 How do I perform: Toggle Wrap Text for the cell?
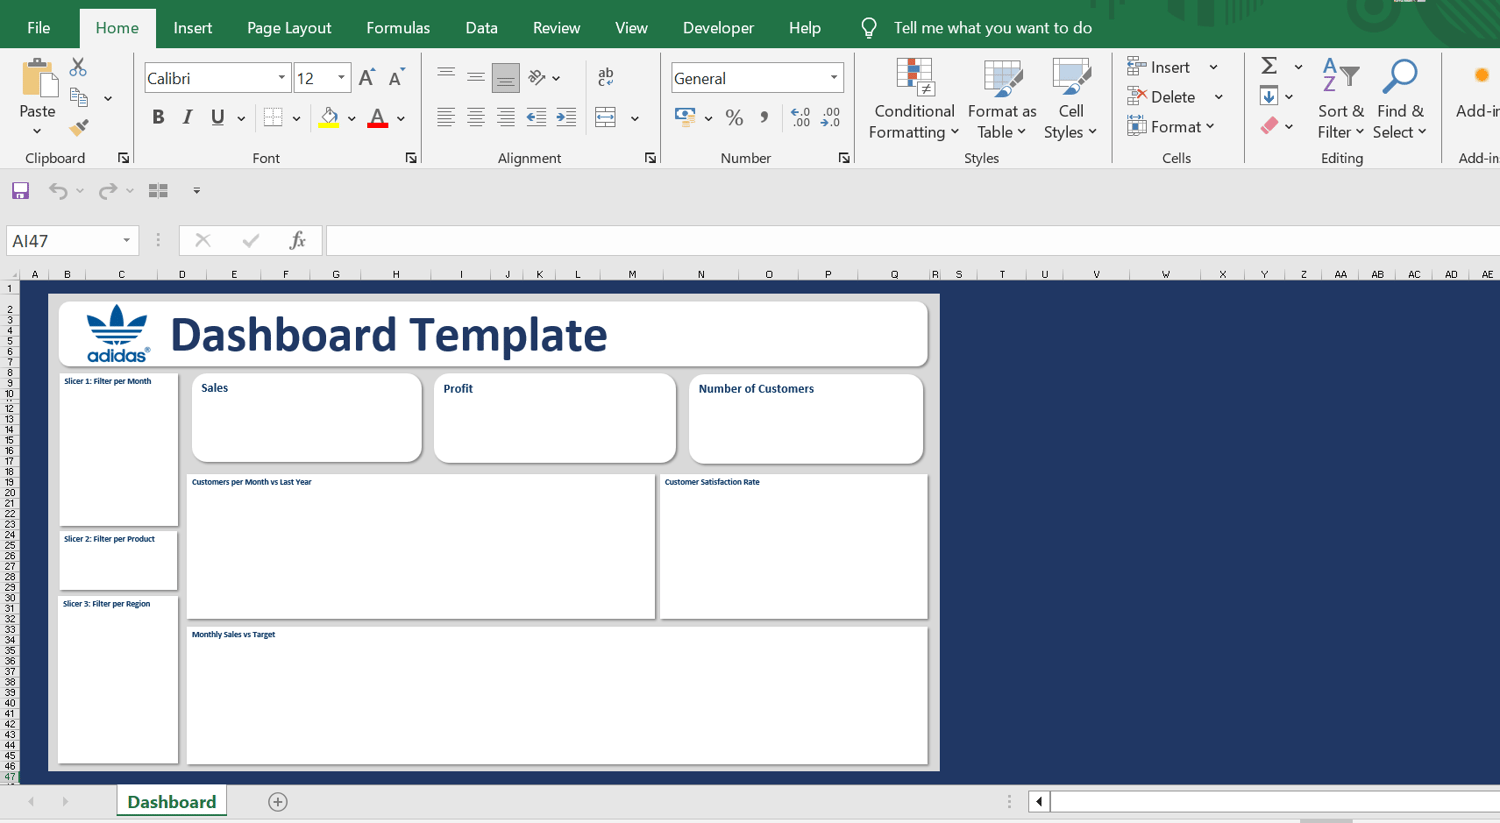[x=605, y=77]
